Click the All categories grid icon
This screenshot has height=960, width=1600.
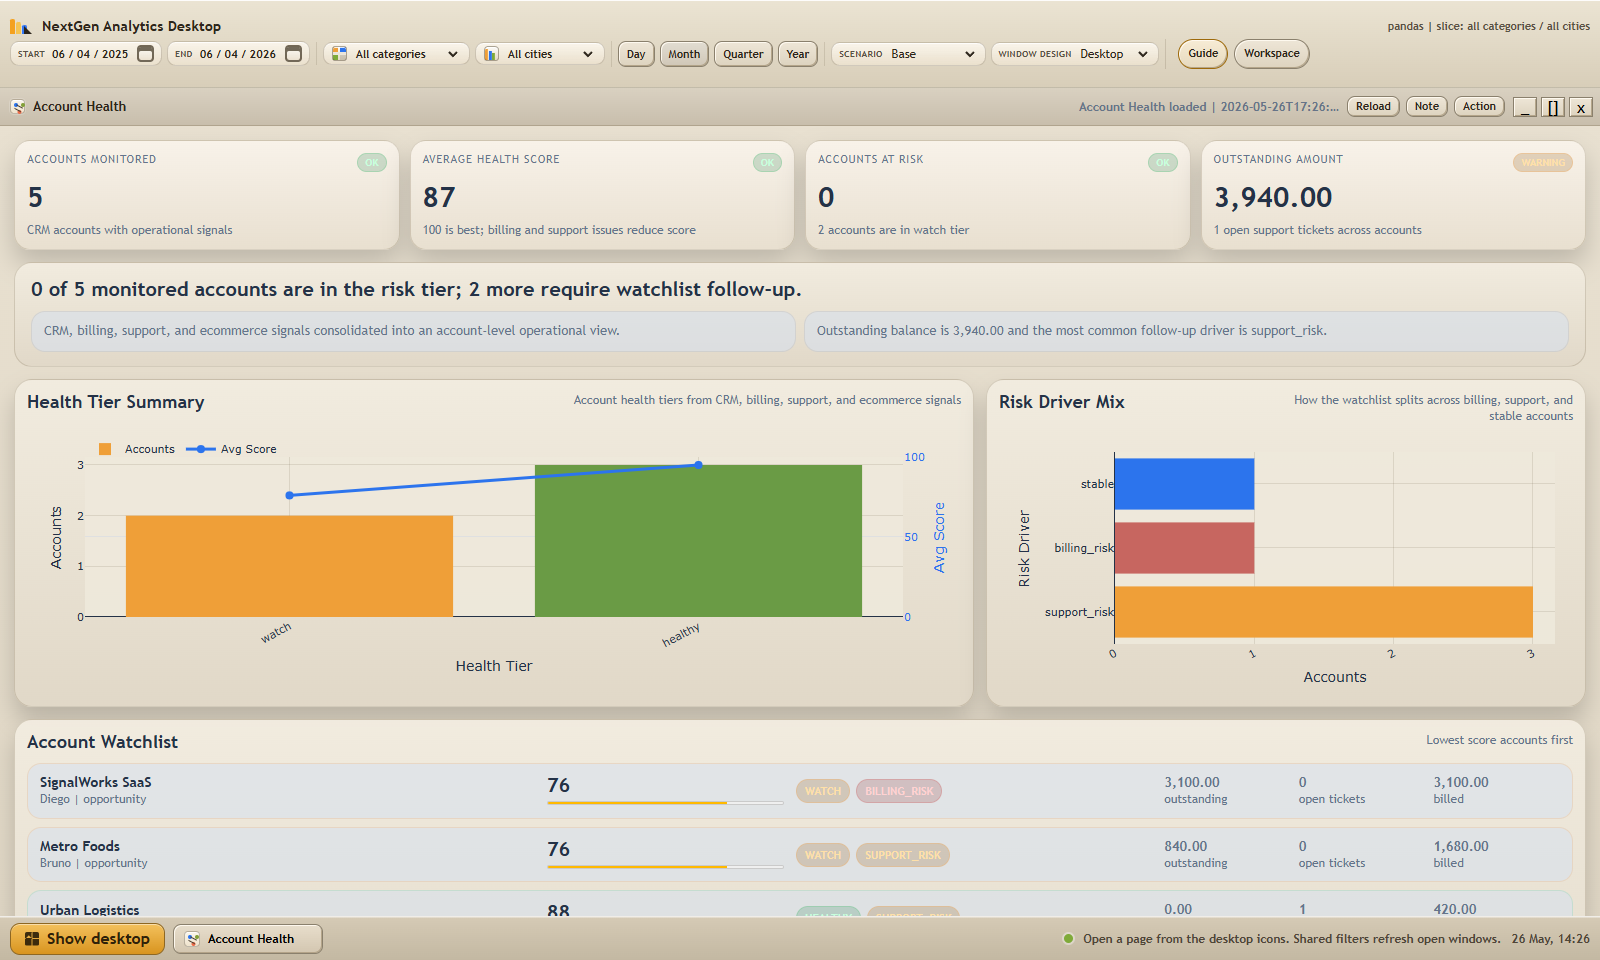(340, 54)
